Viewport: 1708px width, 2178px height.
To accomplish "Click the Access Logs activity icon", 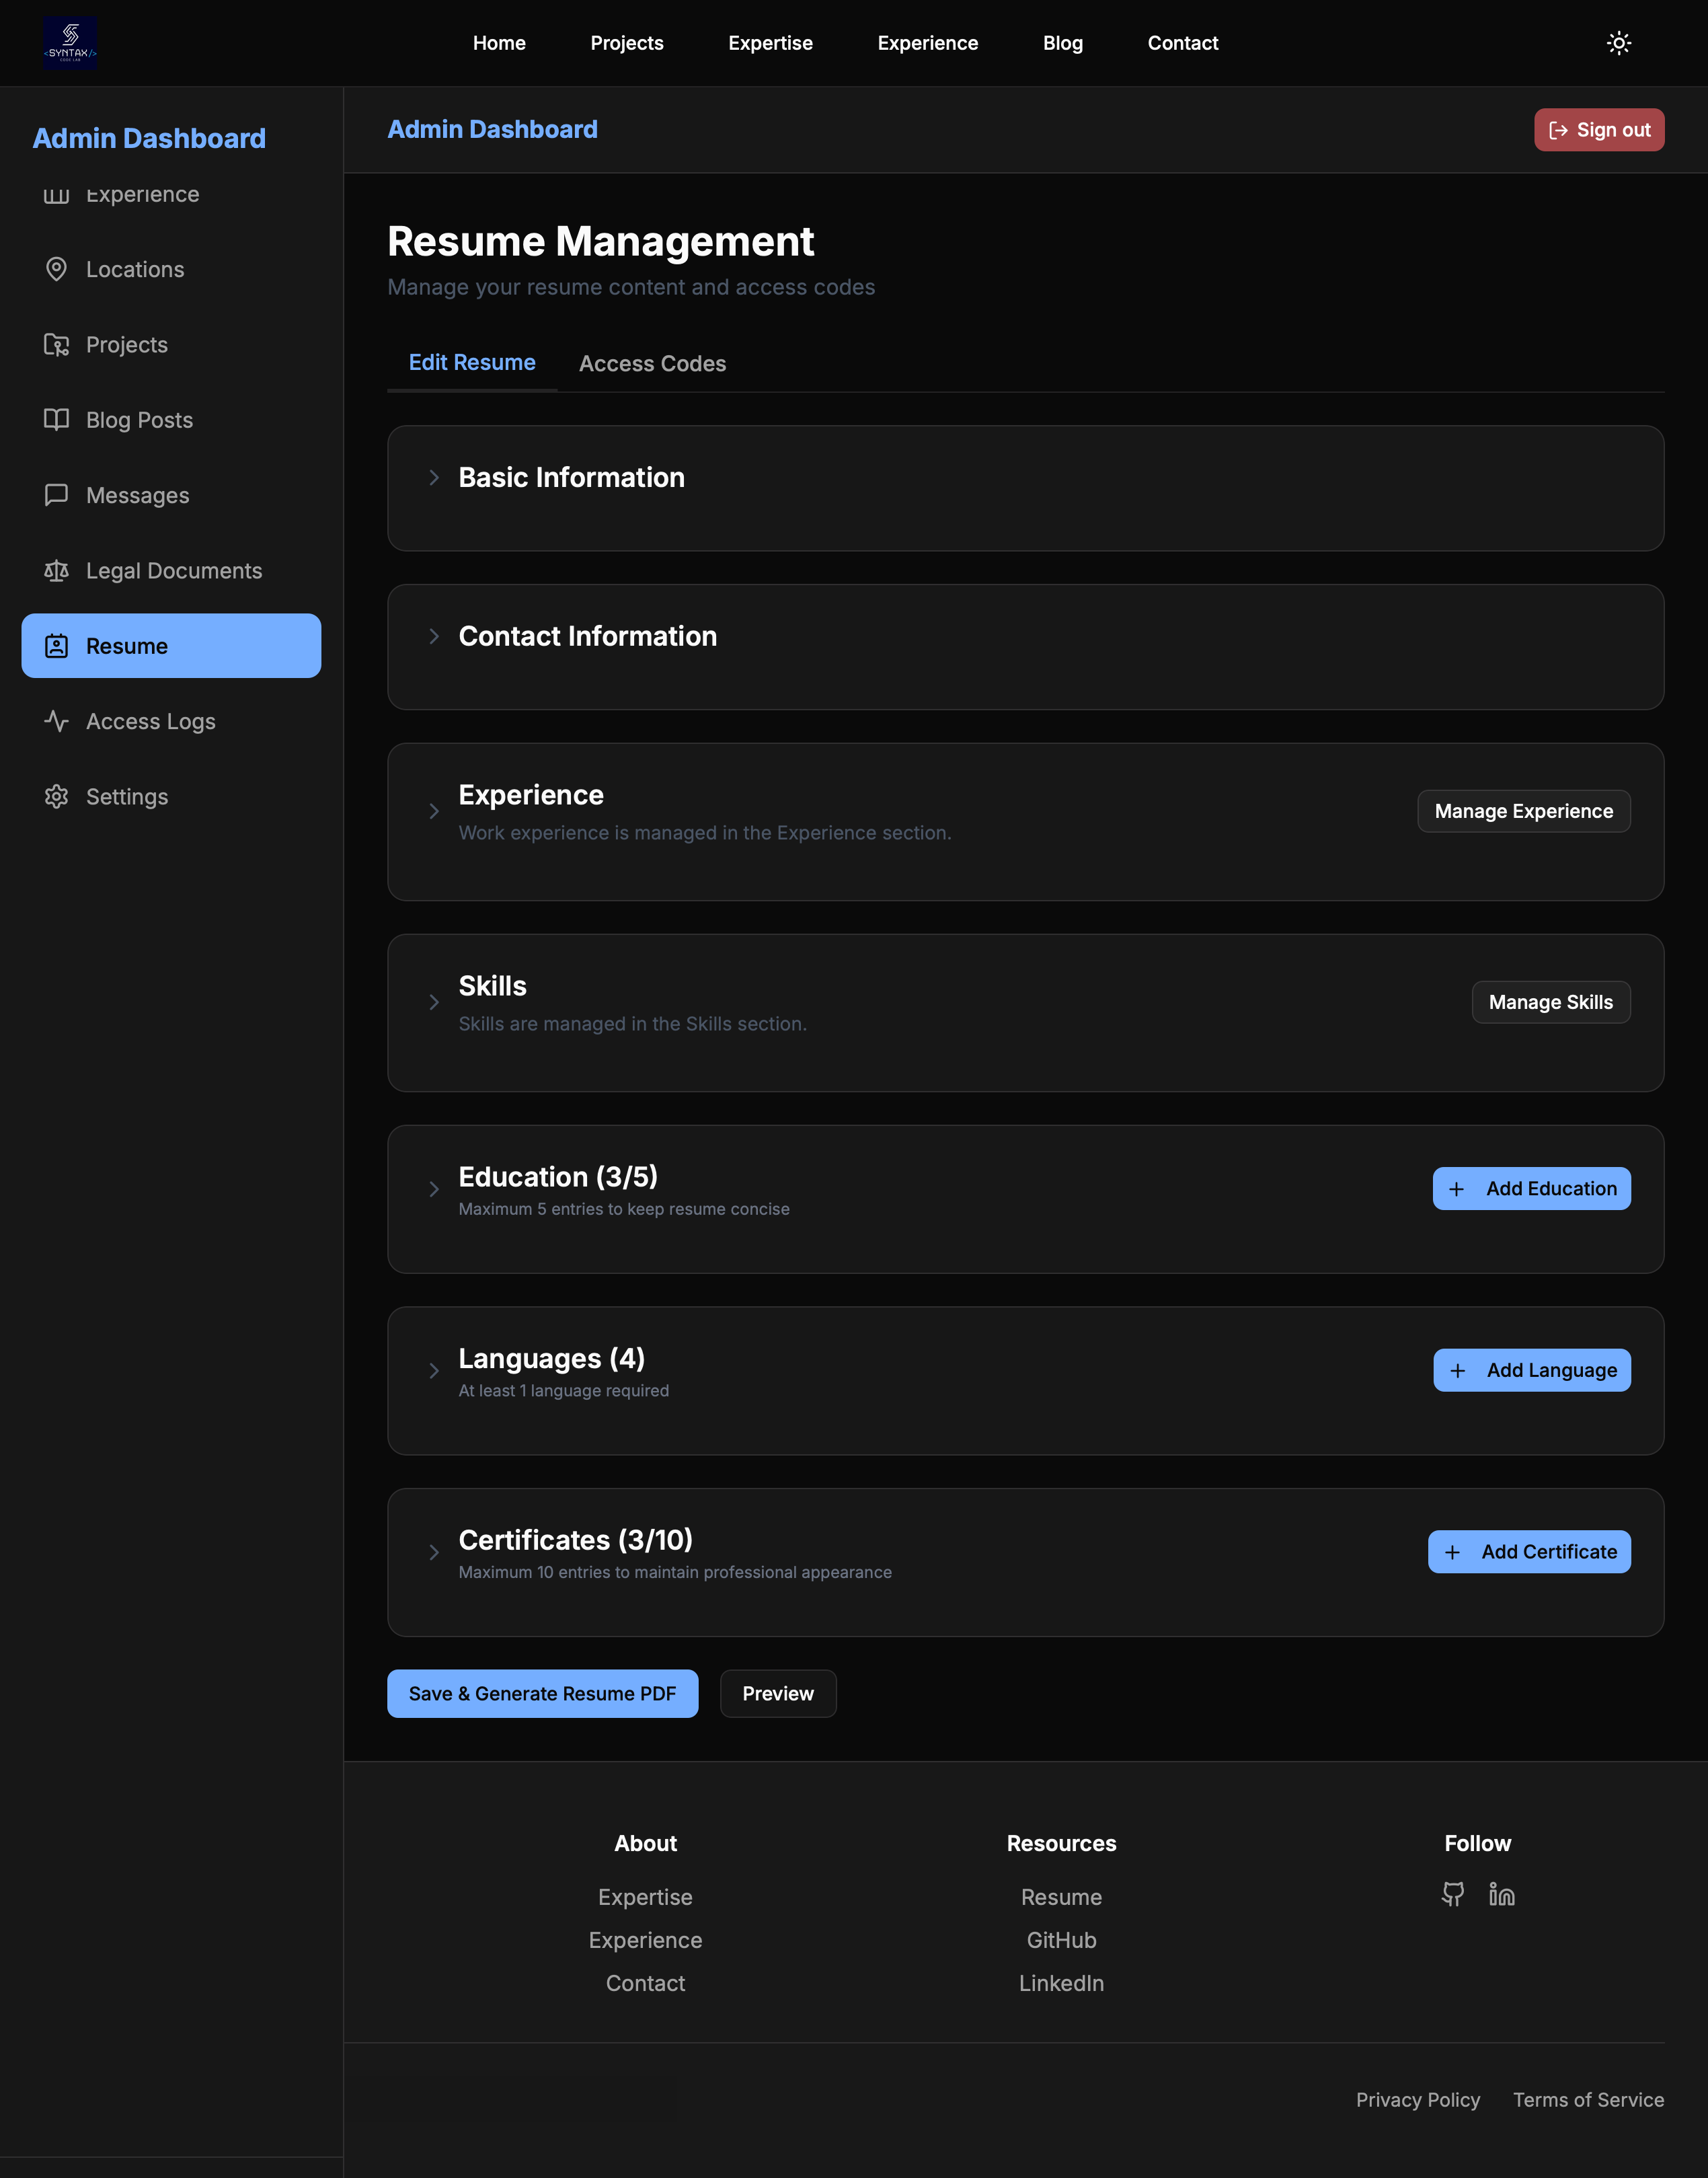I will [56, 721].
